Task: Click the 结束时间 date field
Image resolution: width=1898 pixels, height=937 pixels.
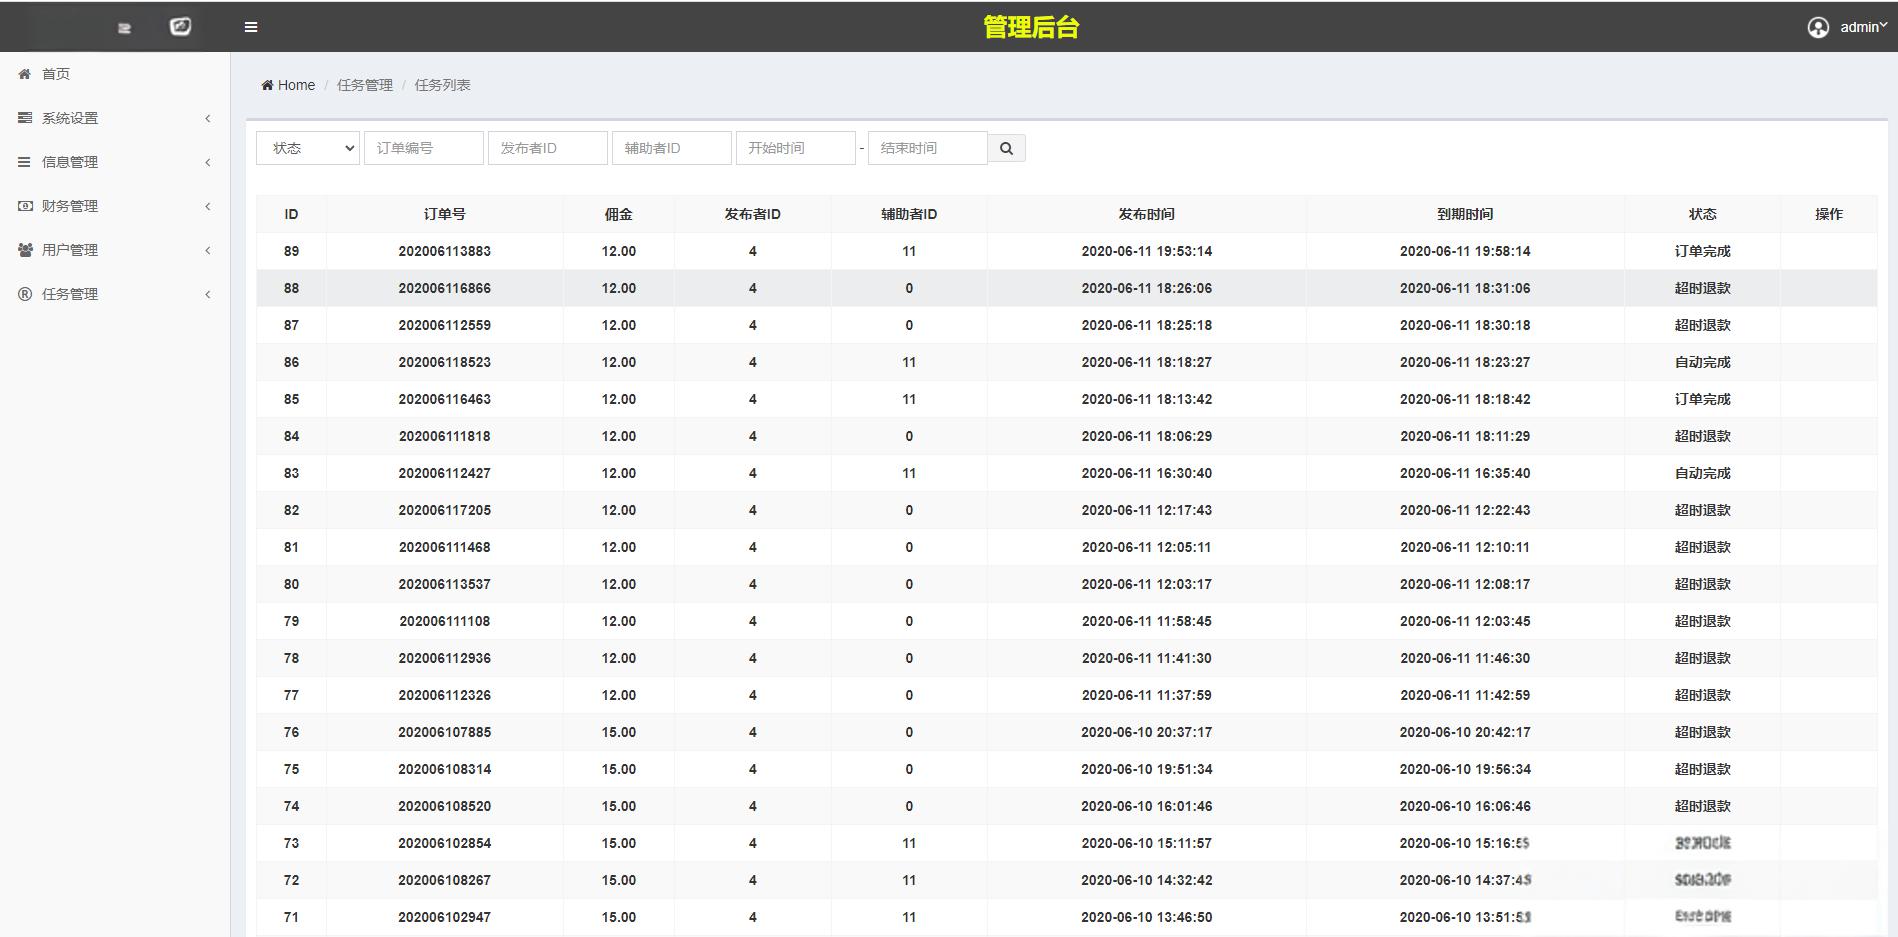Action: coord(928,148)
